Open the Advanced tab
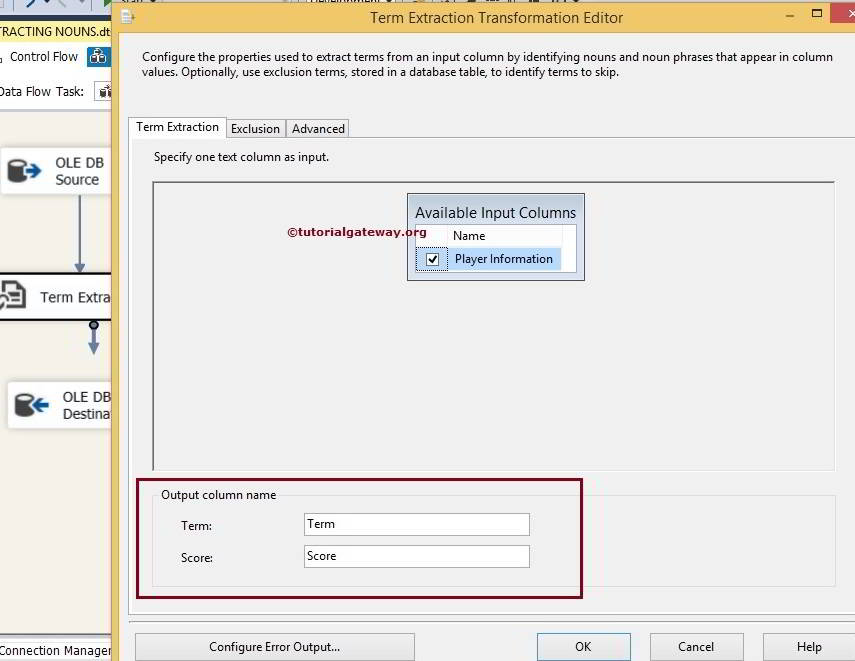Screen dimensions: 855x661 pyautogui.click(x=317, y=128)
